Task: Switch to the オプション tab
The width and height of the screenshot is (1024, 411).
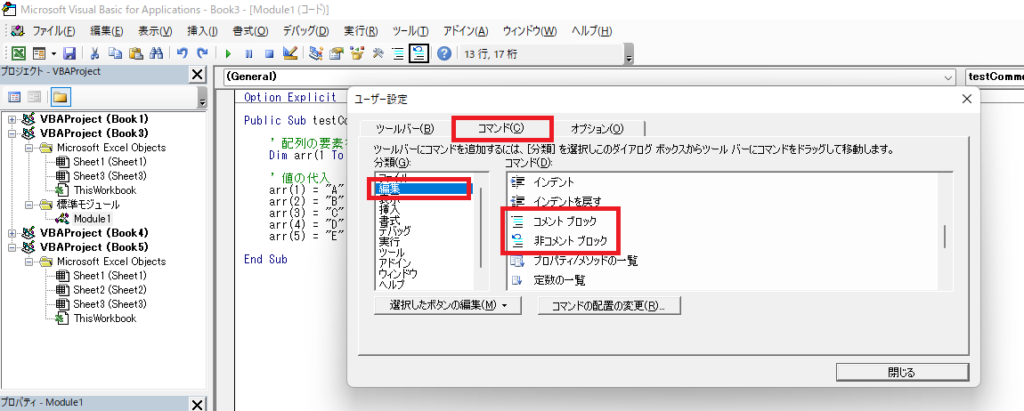Action: click(596, 129)
